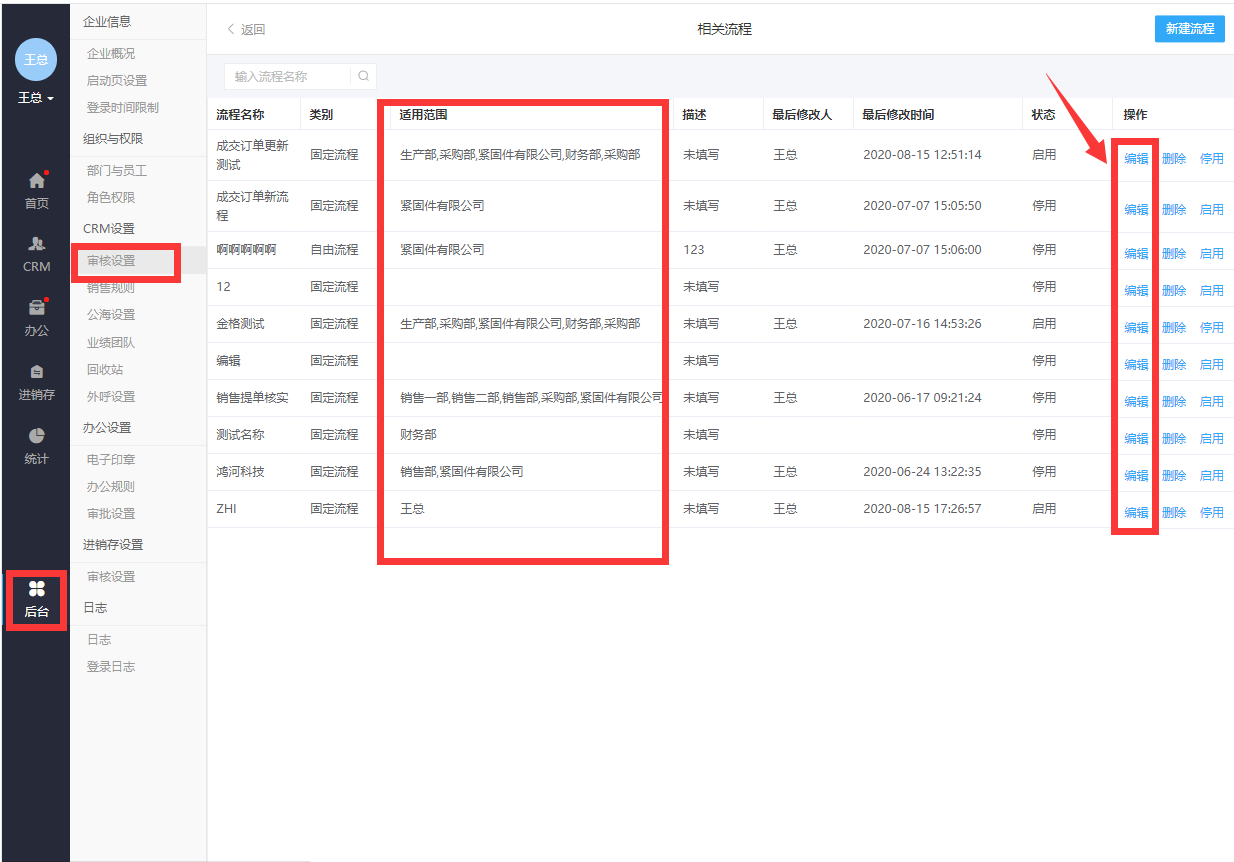
Task: Edit the 鸿河科技 flow
Action: [1136, 476]
